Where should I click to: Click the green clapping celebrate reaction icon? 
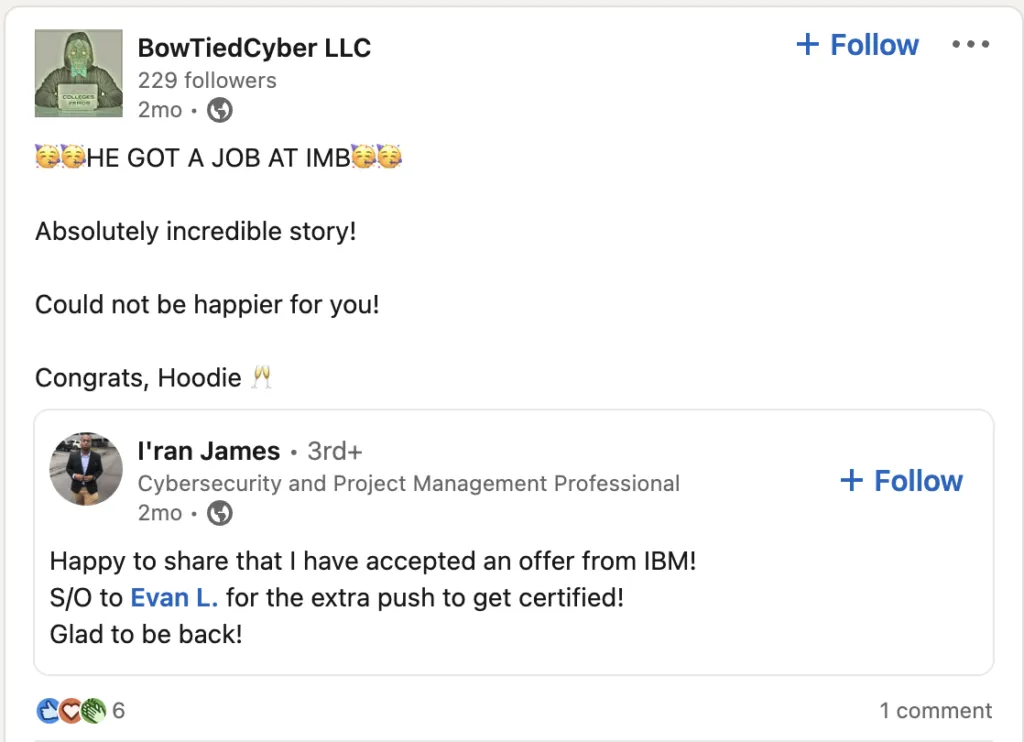92,710
